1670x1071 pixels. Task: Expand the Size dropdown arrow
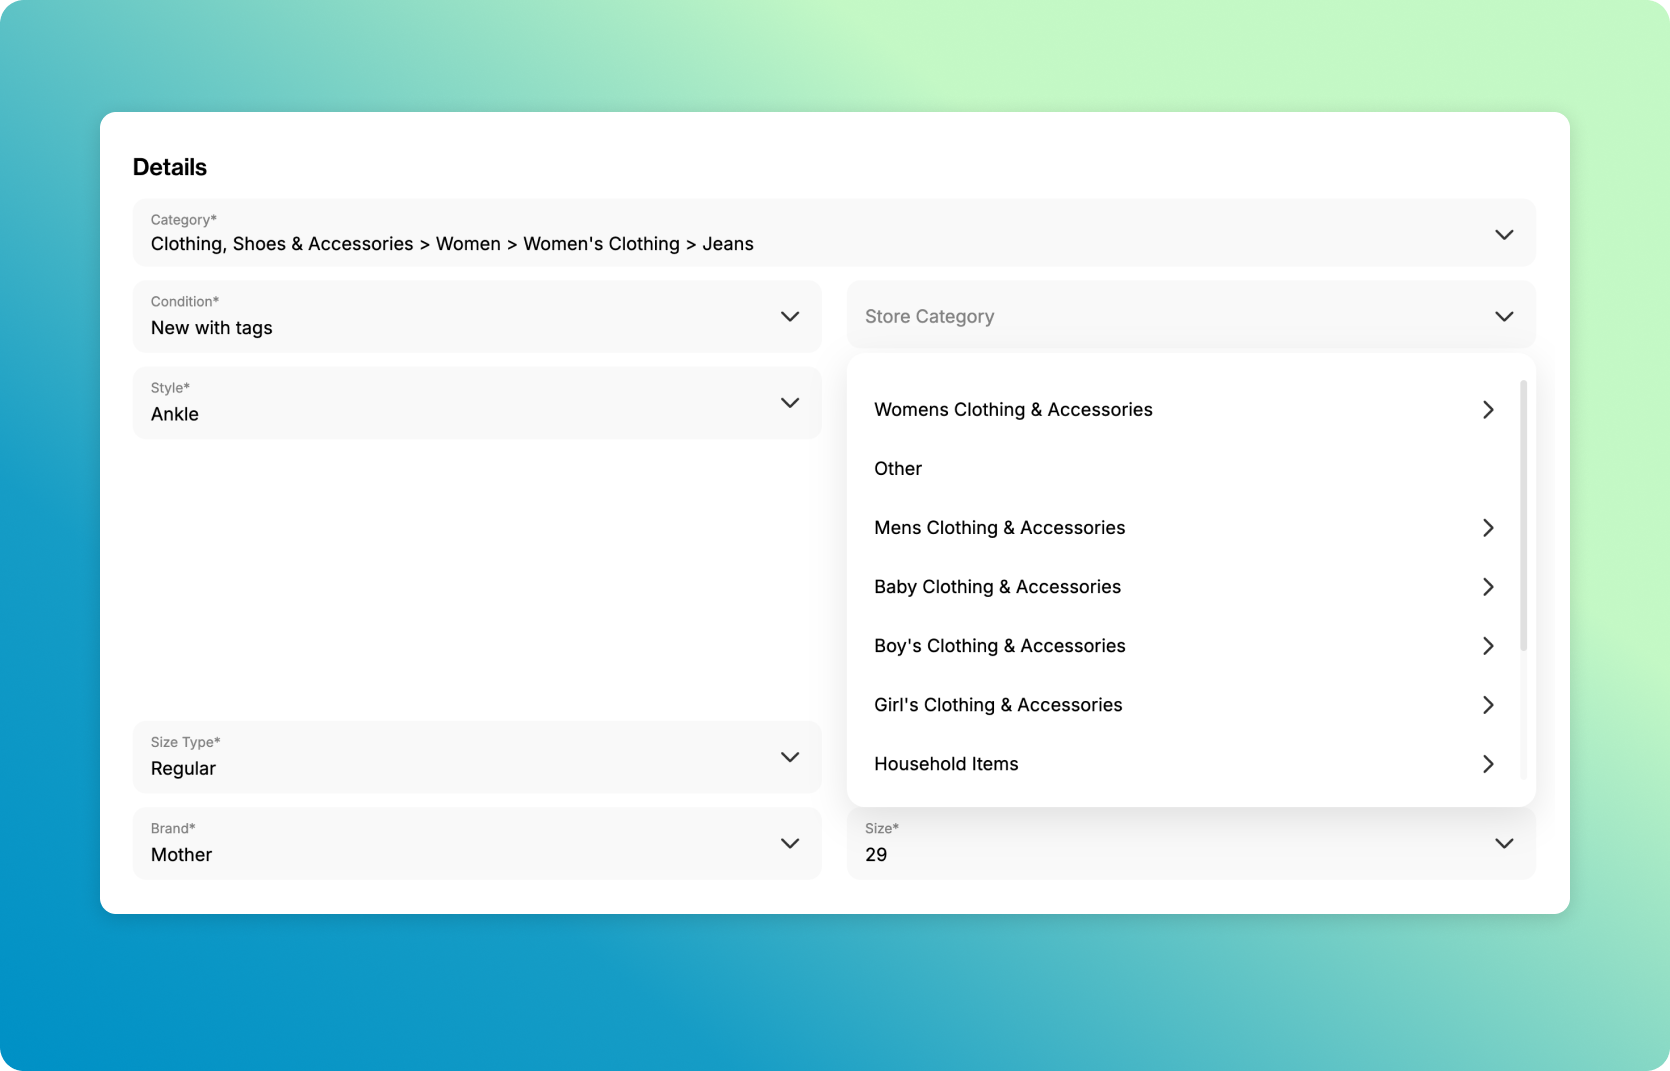(1504, 843)
